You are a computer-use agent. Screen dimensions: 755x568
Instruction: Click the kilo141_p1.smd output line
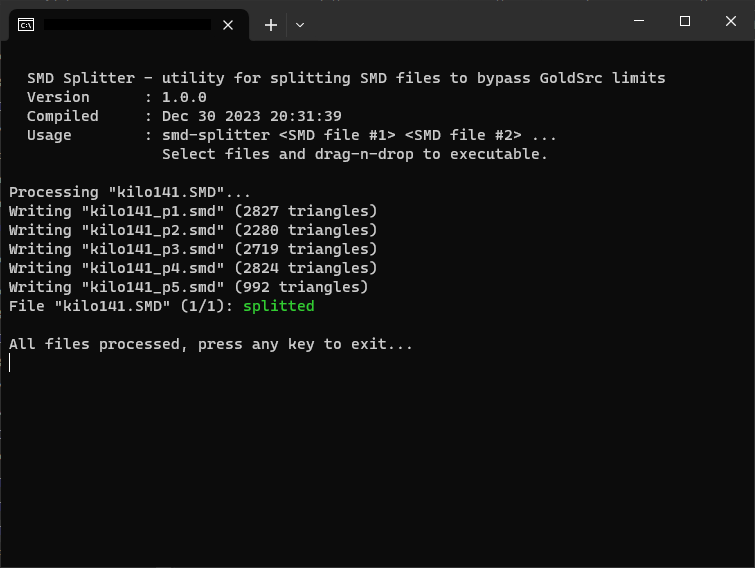tap(193, 211)
